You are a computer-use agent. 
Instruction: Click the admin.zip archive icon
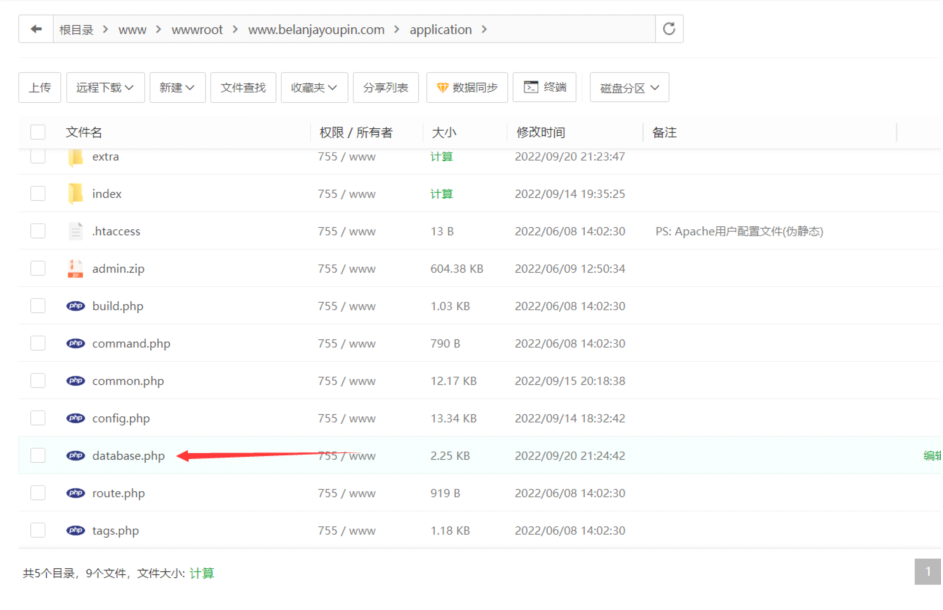click(75, 268)
